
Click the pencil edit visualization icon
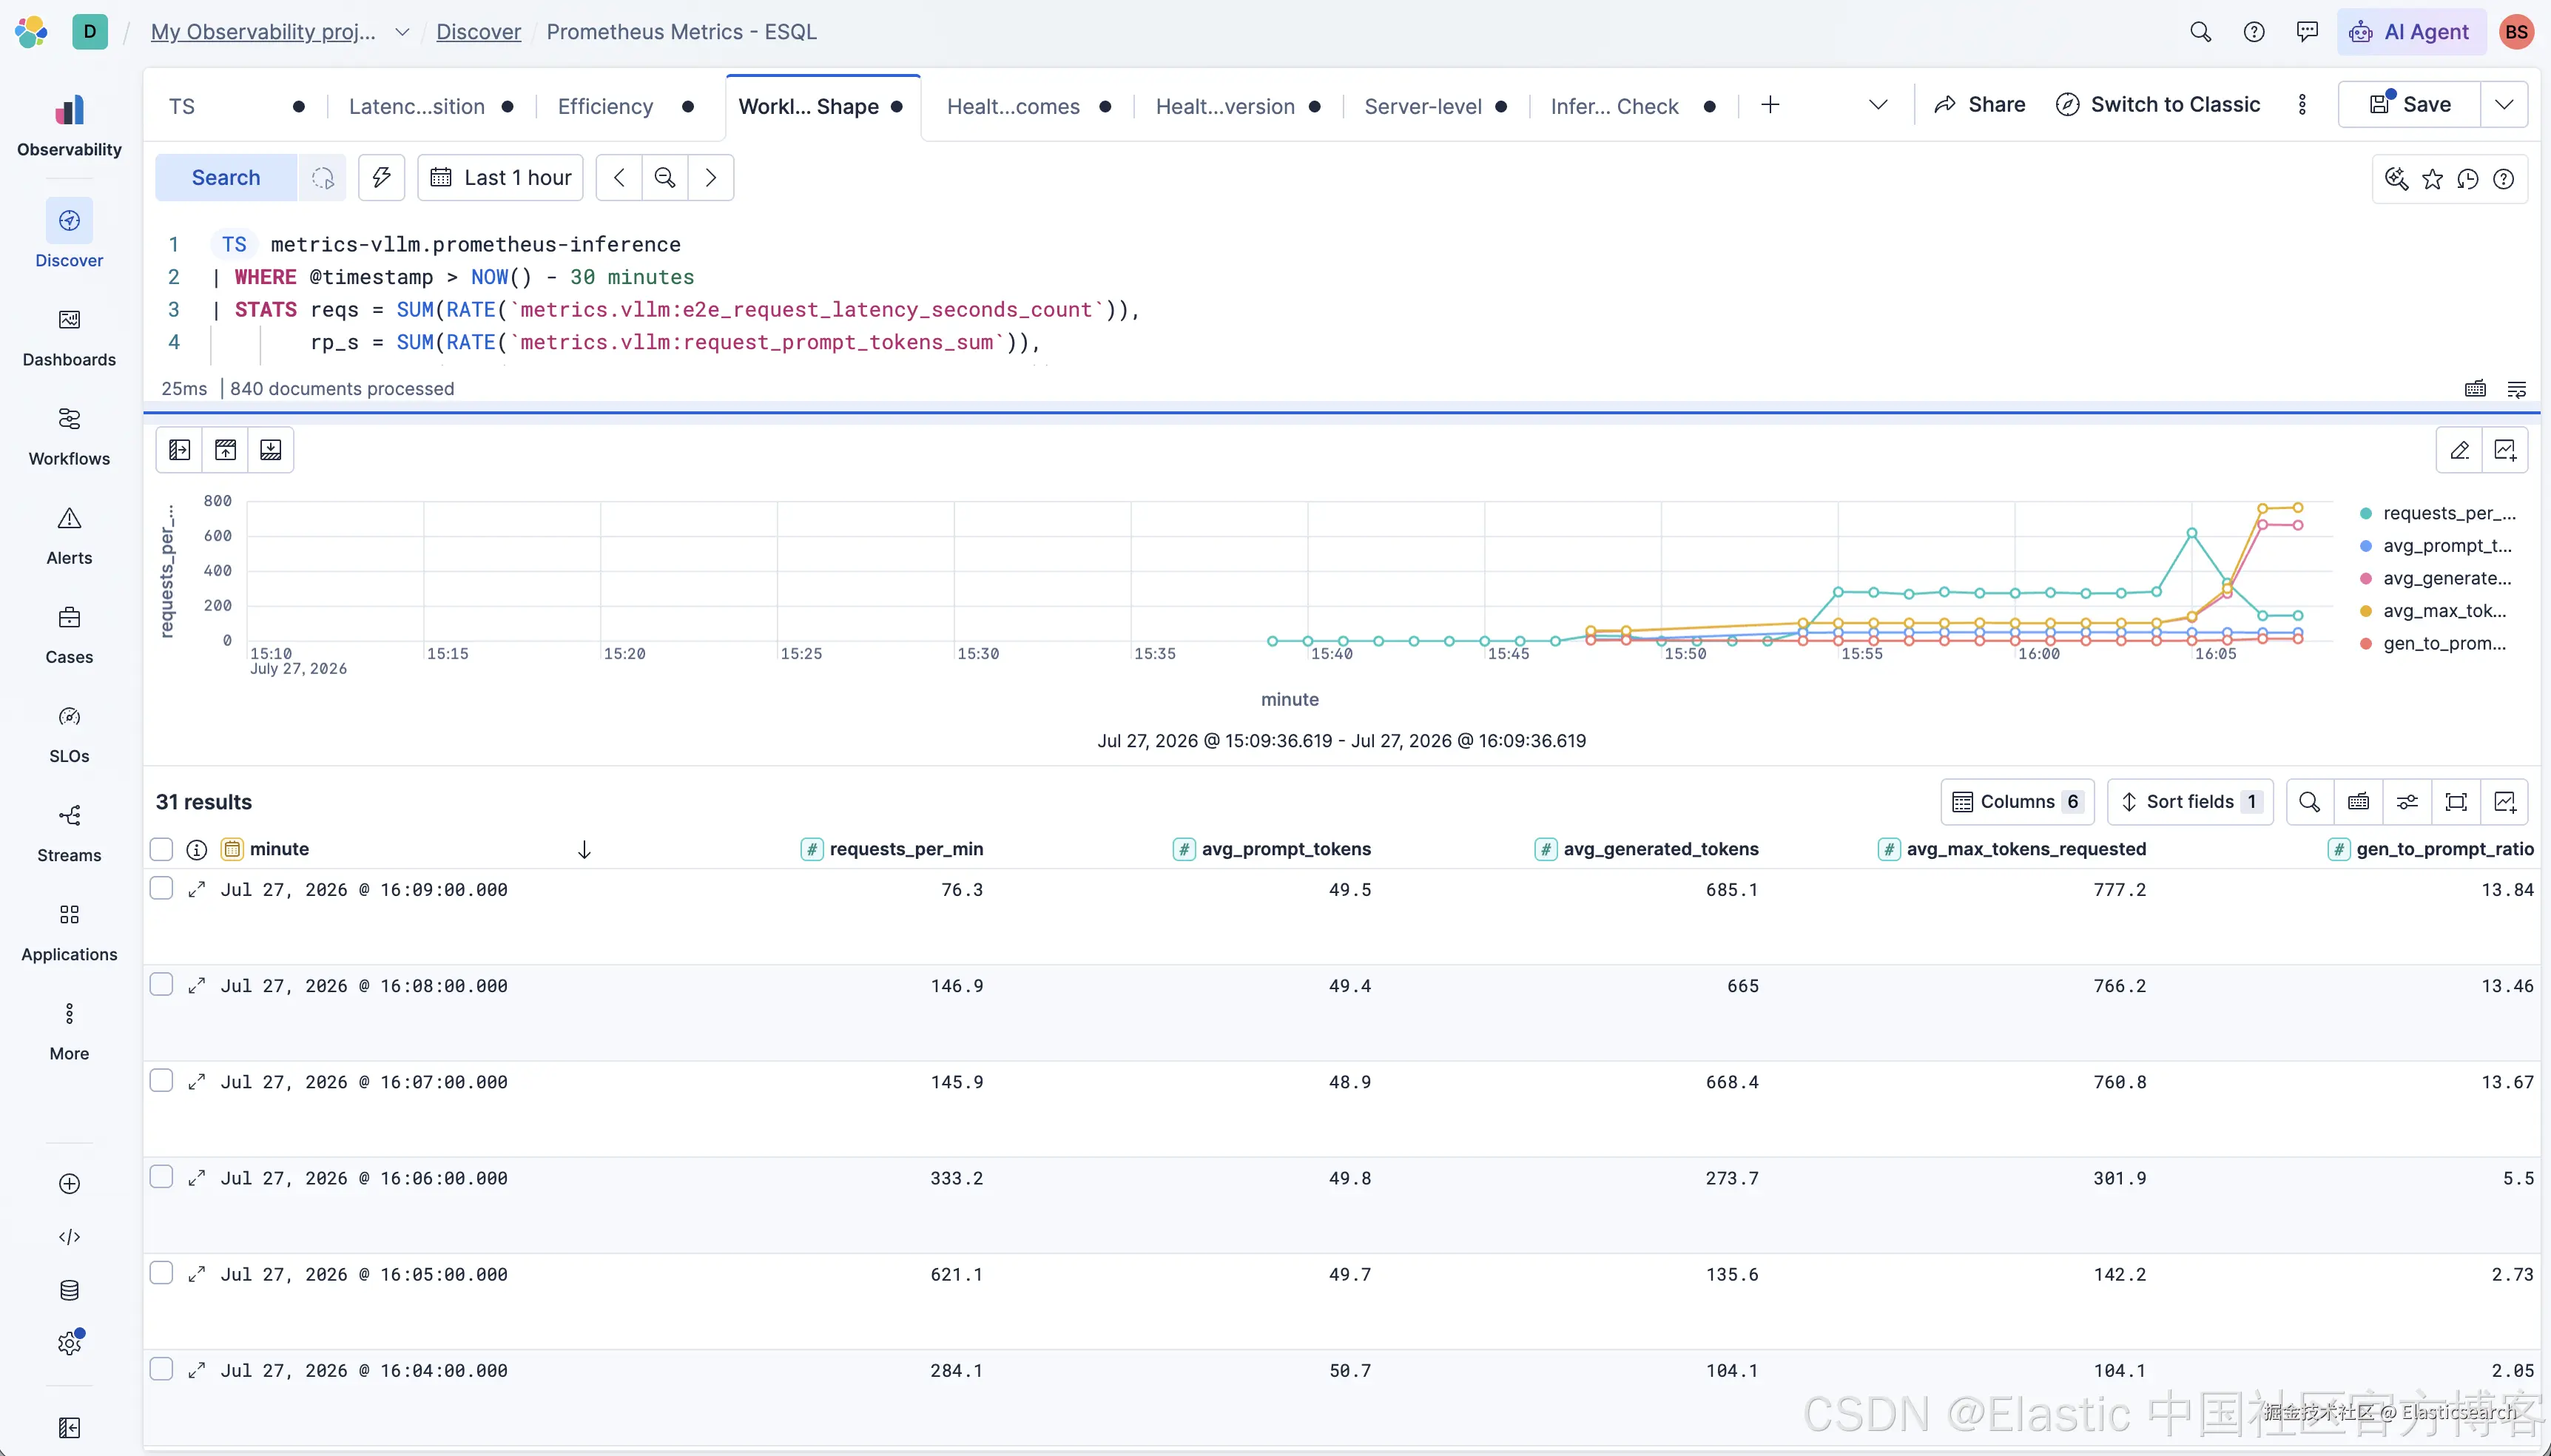click(x=2459, y=450)
